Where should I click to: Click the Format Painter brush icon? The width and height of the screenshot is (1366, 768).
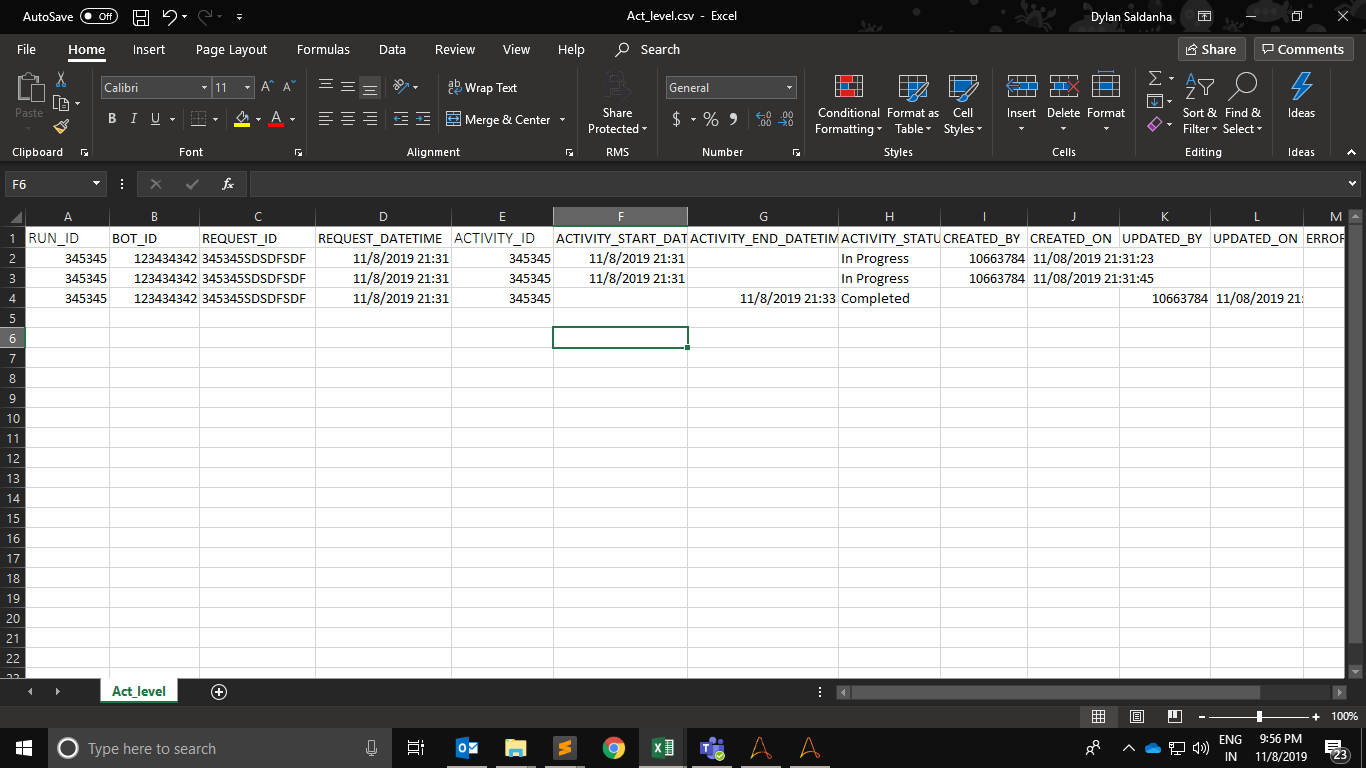pos(61,127)
